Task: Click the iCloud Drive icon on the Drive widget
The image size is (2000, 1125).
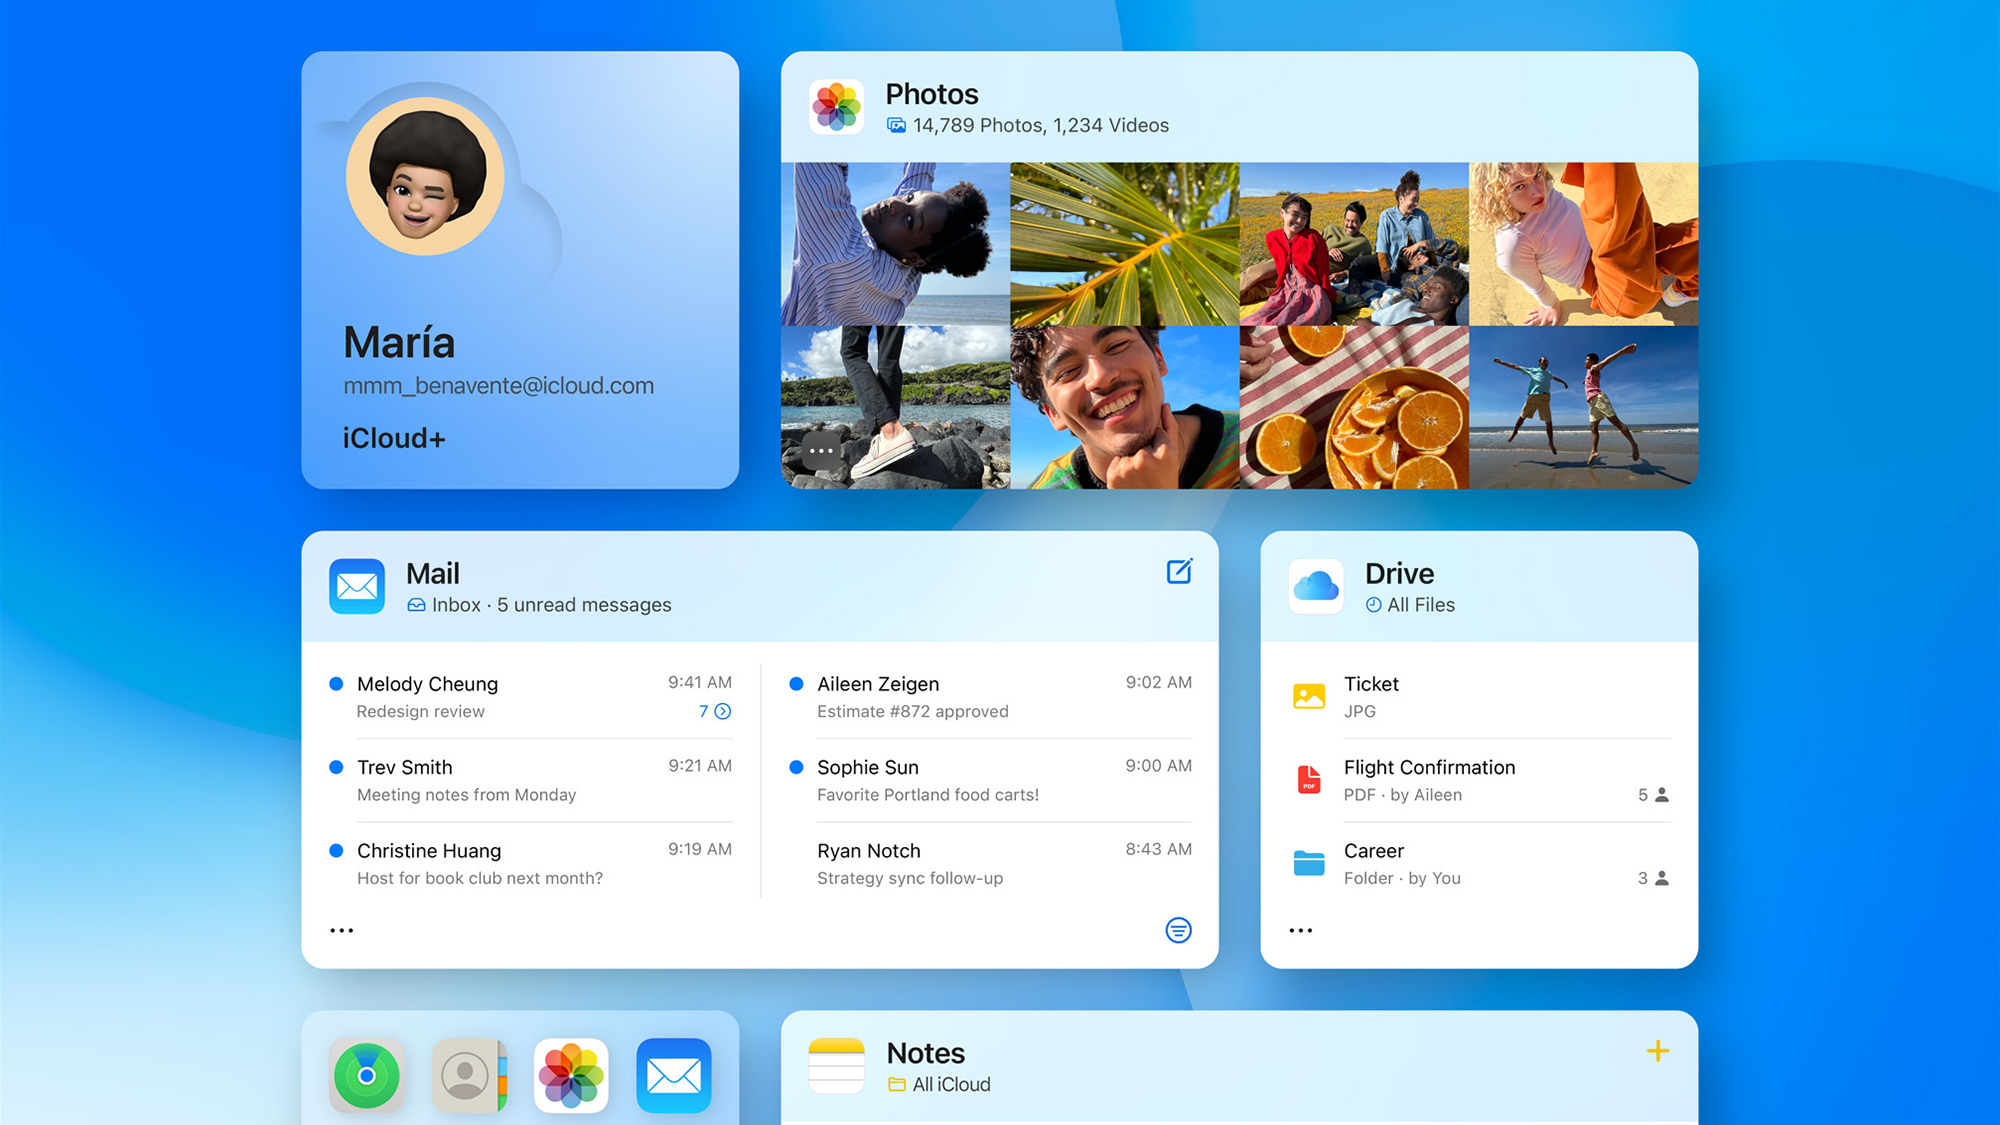Action: click(1315, 587)
